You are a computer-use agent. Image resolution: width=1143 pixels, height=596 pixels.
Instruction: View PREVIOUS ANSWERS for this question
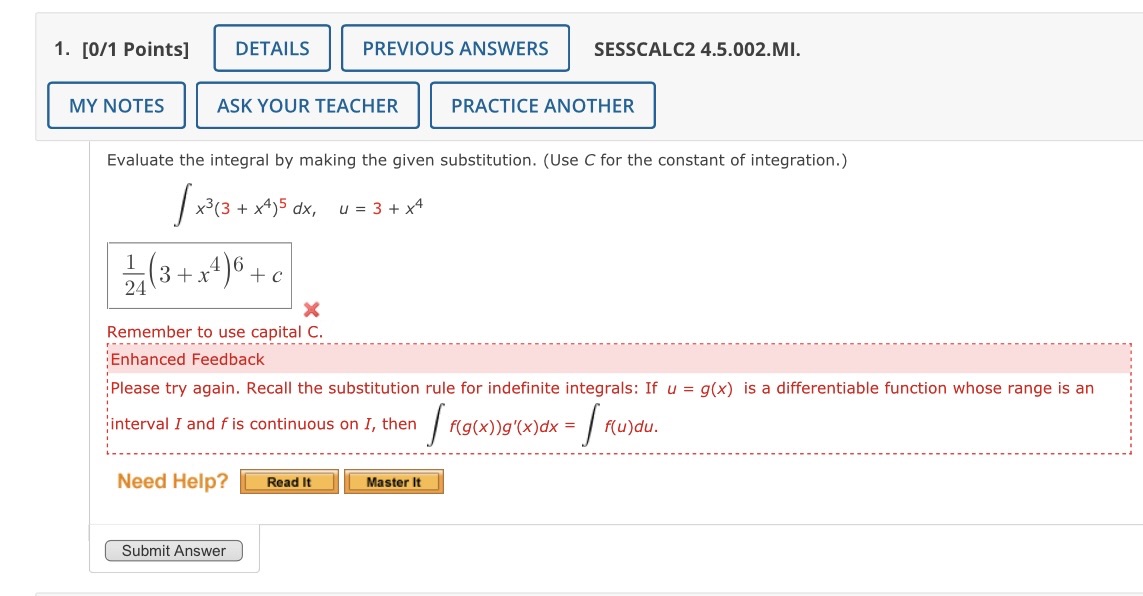455,47
